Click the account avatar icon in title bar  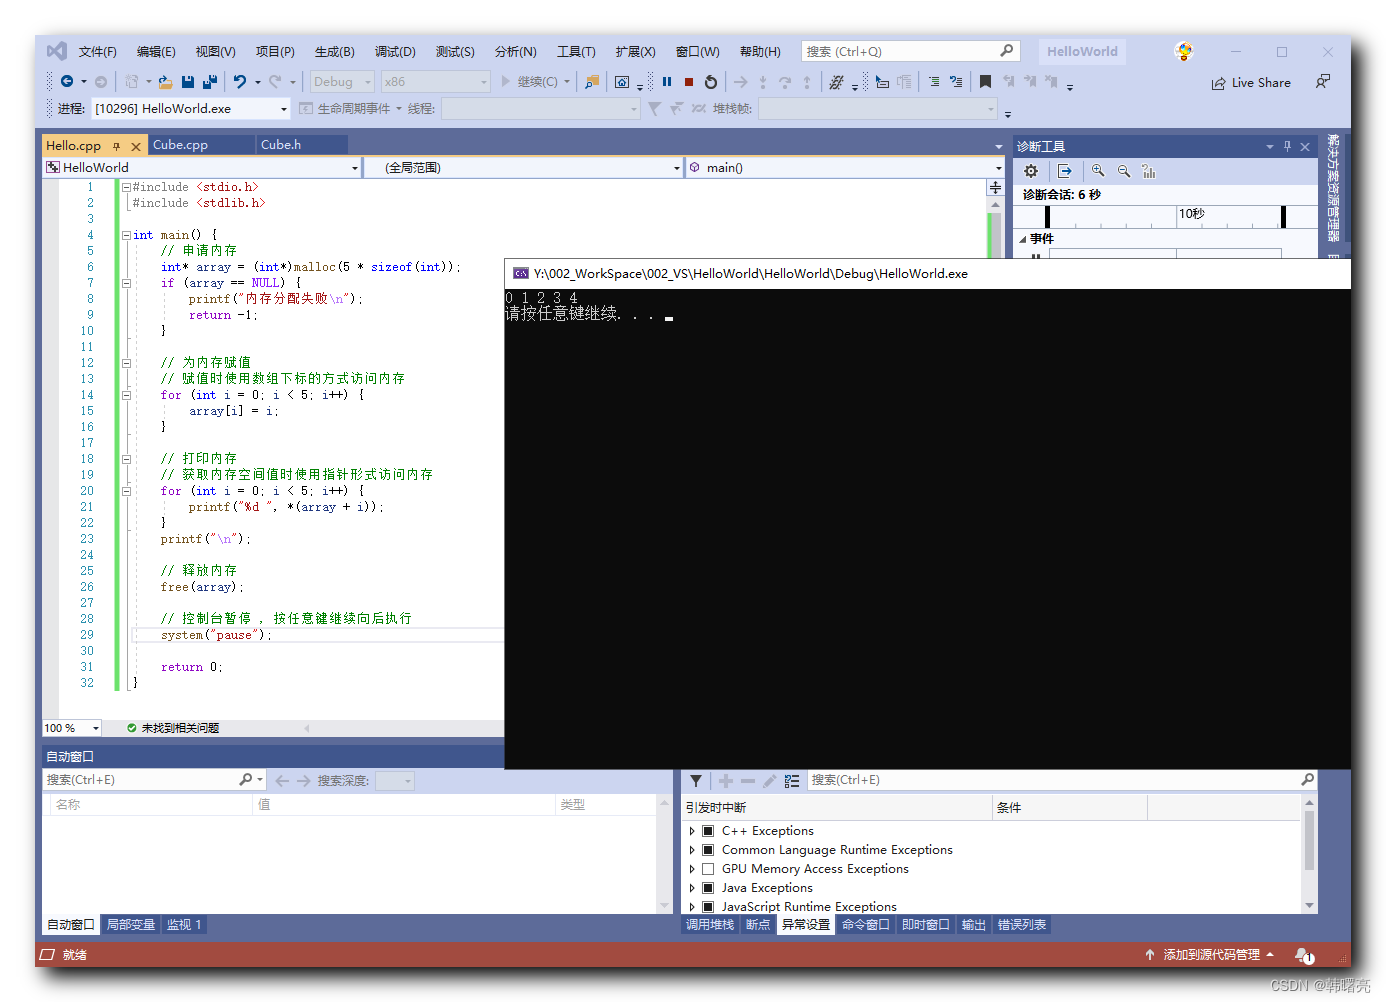click(x=1184, y=51)
